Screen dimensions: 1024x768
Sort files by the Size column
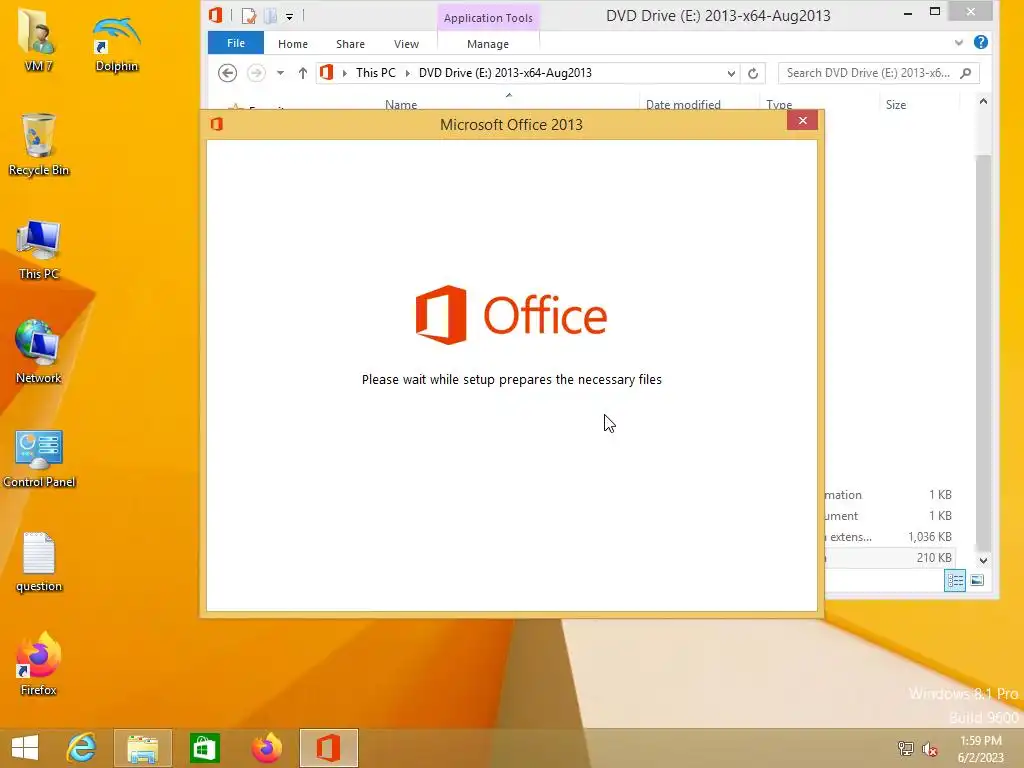(x=895, y=104)
